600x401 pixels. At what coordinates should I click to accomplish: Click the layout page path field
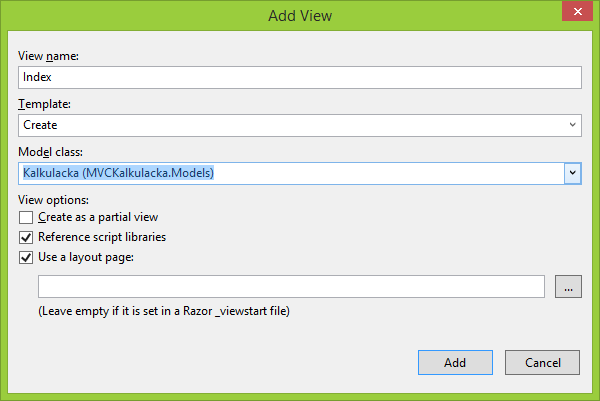[291, 286]
